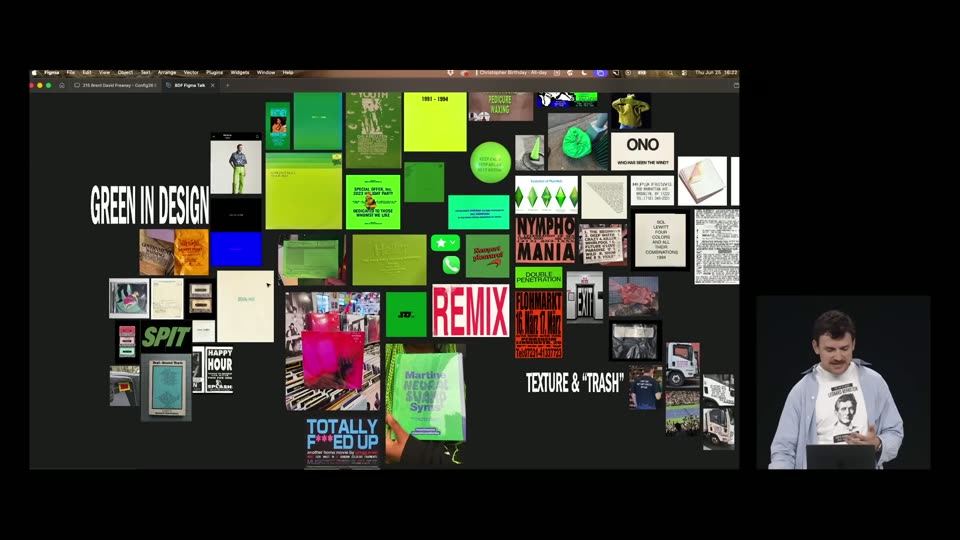Open the Text menu
960x540 pixels.
146,72
